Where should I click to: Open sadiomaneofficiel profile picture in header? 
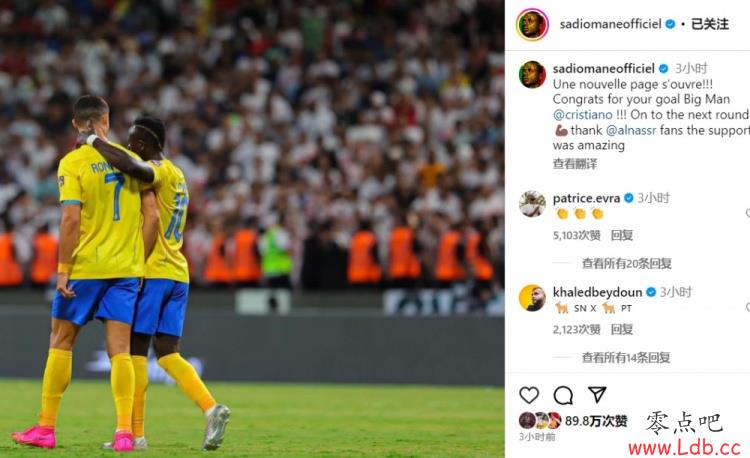532,24
